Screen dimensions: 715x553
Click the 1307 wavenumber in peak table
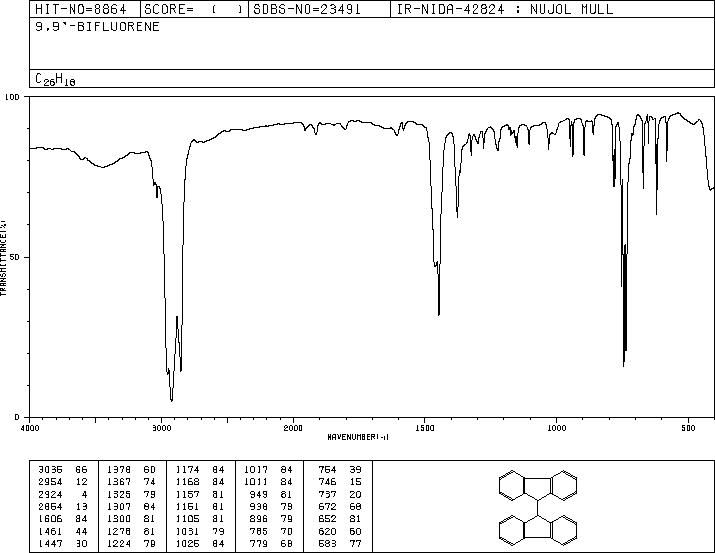[119, 506]
